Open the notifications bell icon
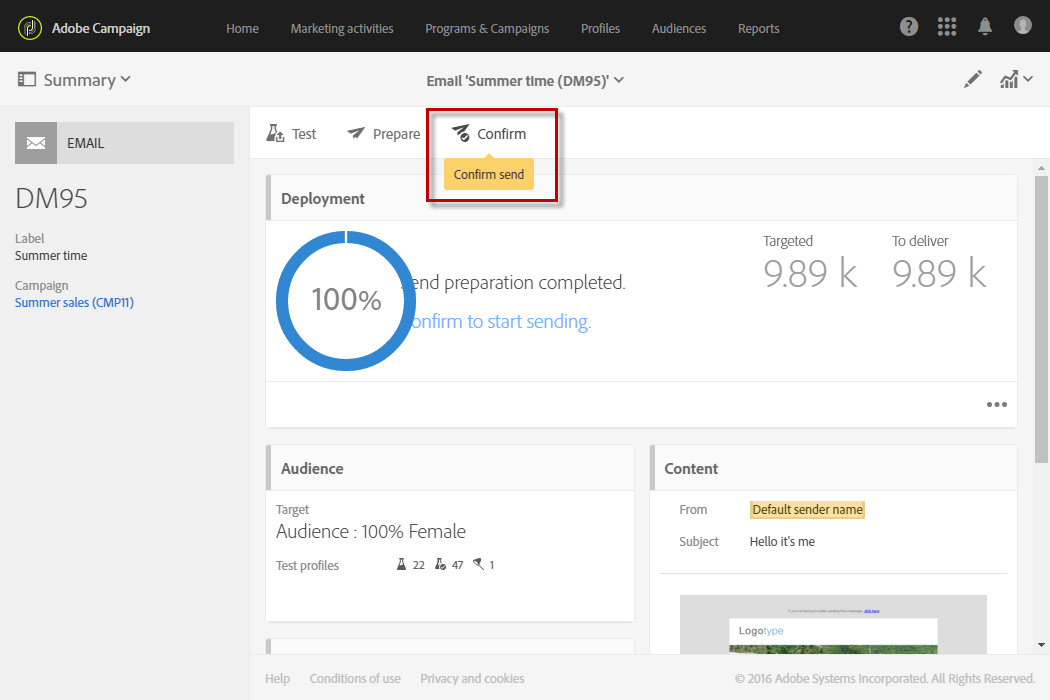Screen dimensions: 1050x700 985,27
